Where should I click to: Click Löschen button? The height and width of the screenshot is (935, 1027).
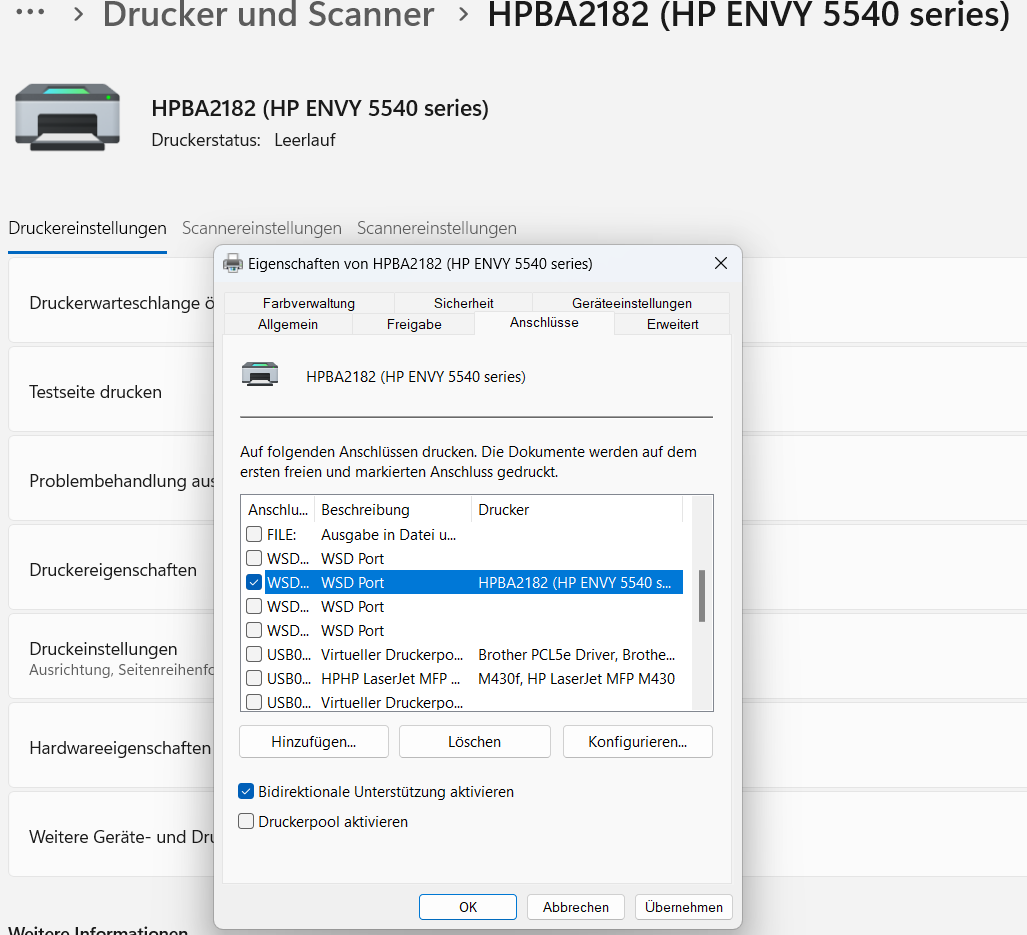[475, 742]
